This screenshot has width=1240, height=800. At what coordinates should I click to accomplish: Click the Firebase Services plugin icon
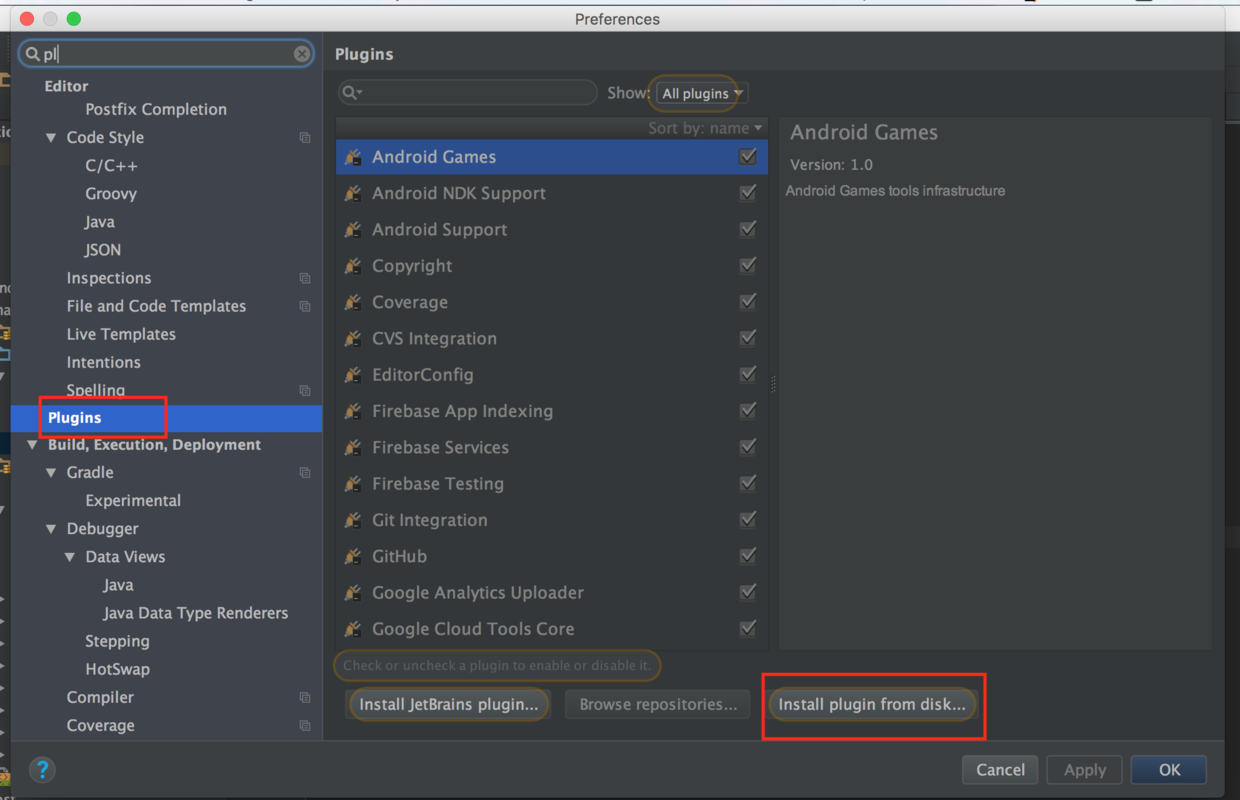[x=353, y=448]
